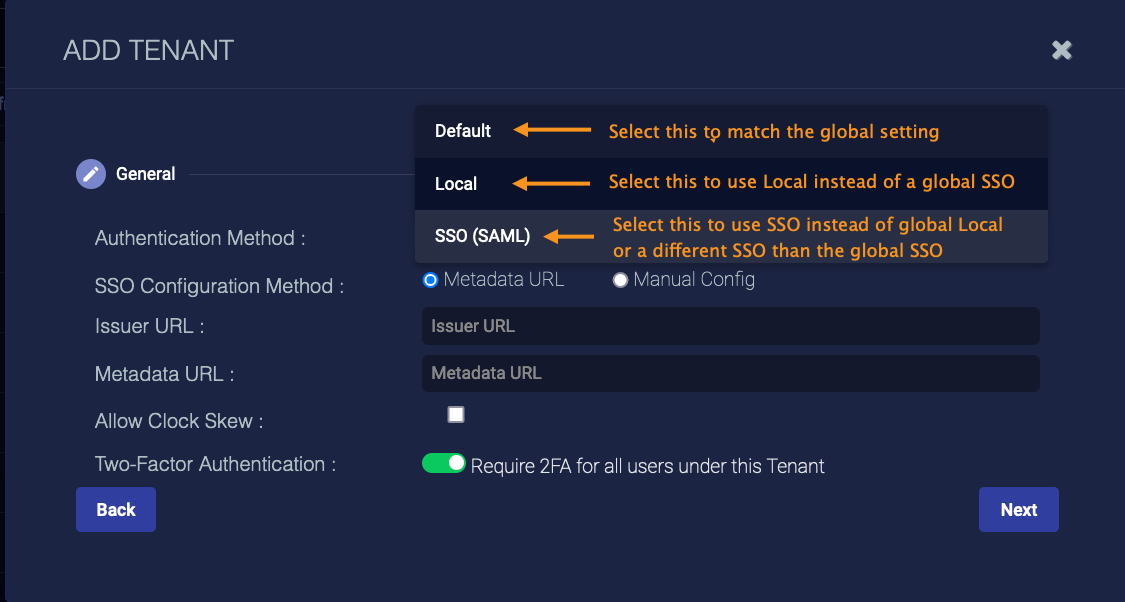
Task: Go back with the Back button
Action: tap(116, 510)
